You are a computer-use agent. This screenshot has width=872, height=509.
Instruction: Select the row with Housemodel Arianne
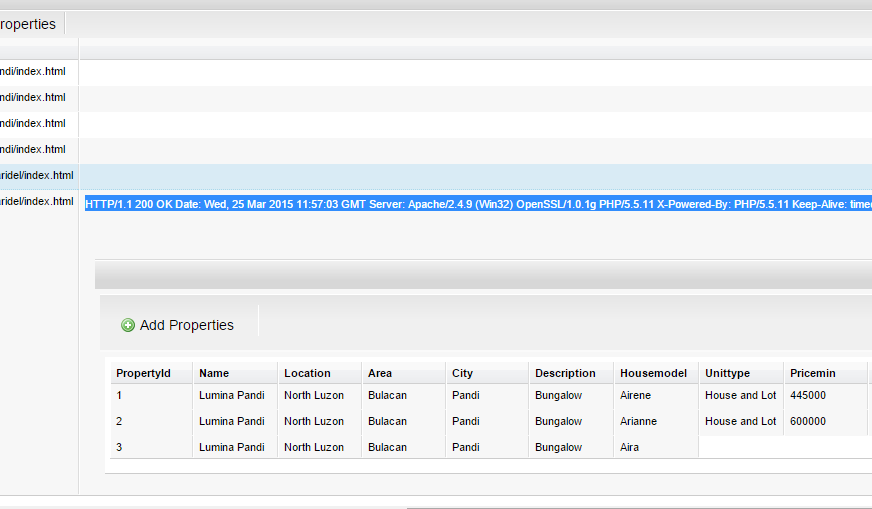coord(491,421)
